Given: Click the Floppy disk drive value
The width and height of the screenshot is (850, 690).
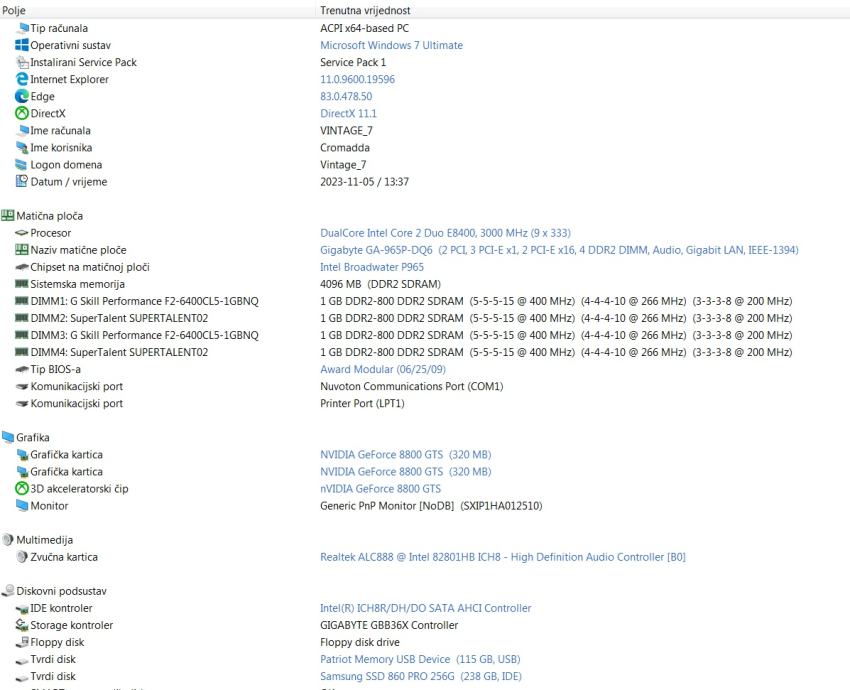Looking at the screenshot, I should pyautogui.click(x=360, y=642).
